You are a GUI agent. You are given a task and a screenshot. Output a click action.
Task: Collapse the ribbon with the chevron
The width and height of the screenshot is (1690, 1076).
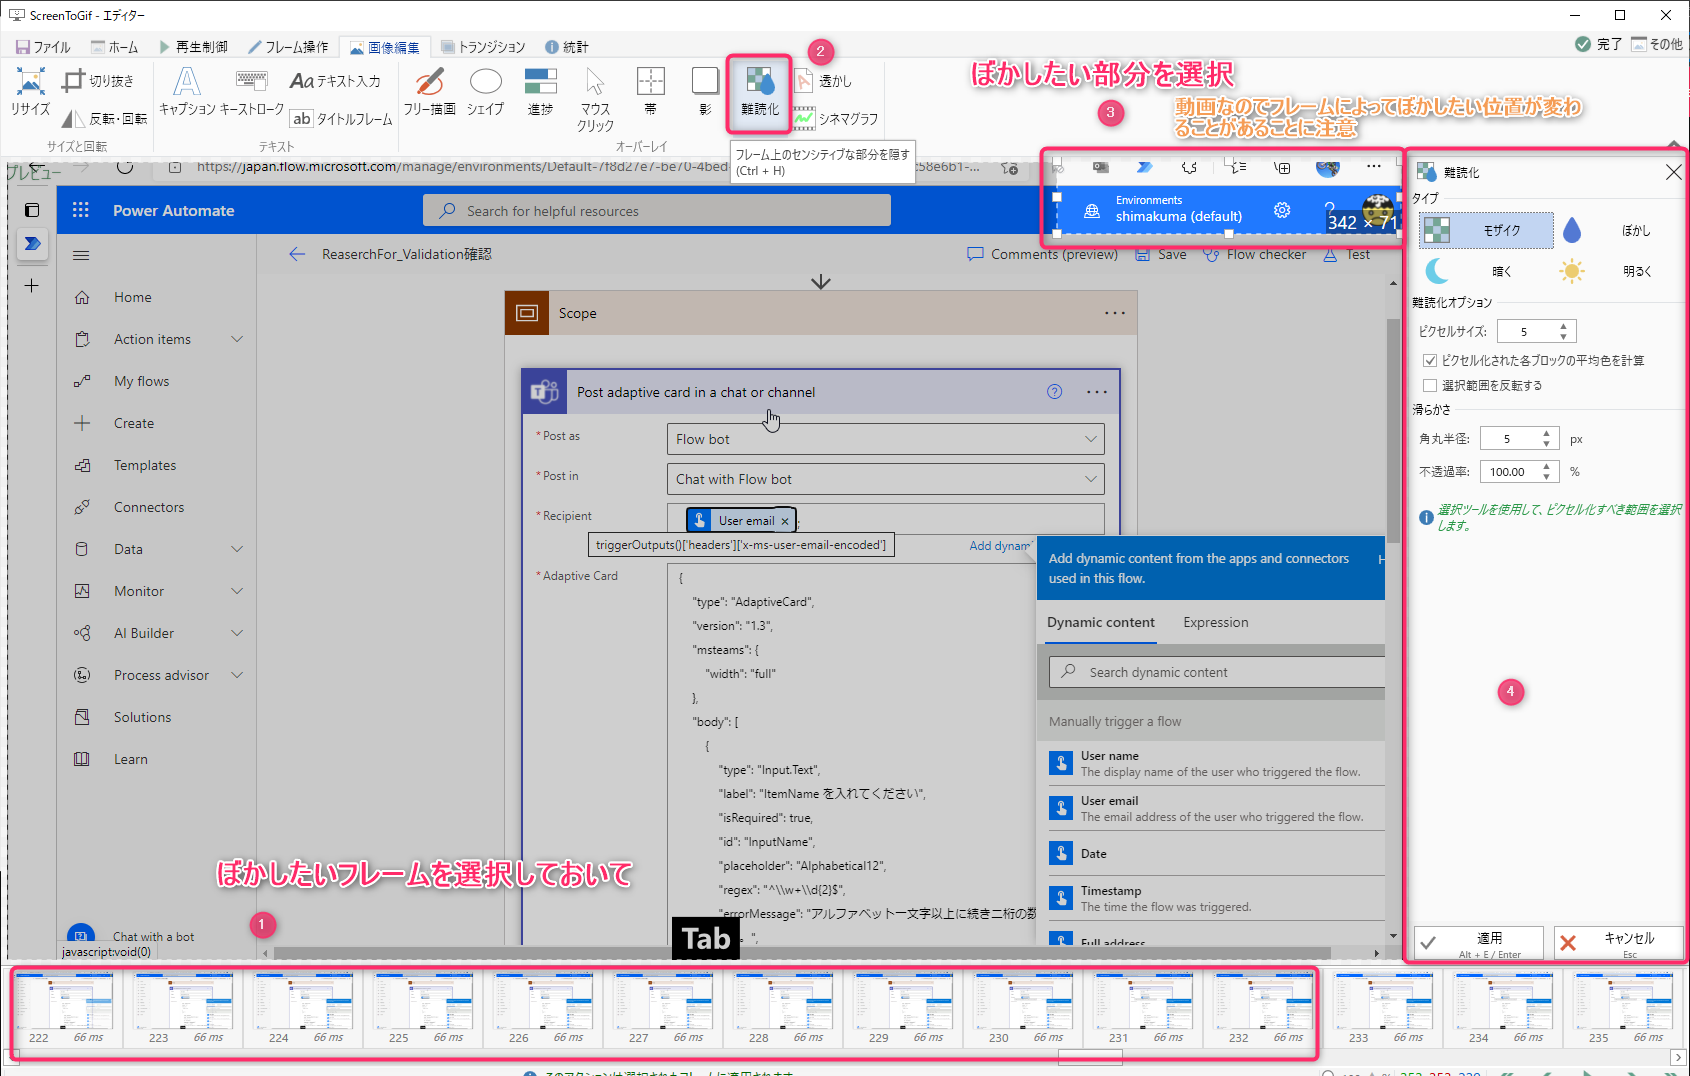[x=1675, y=145]
